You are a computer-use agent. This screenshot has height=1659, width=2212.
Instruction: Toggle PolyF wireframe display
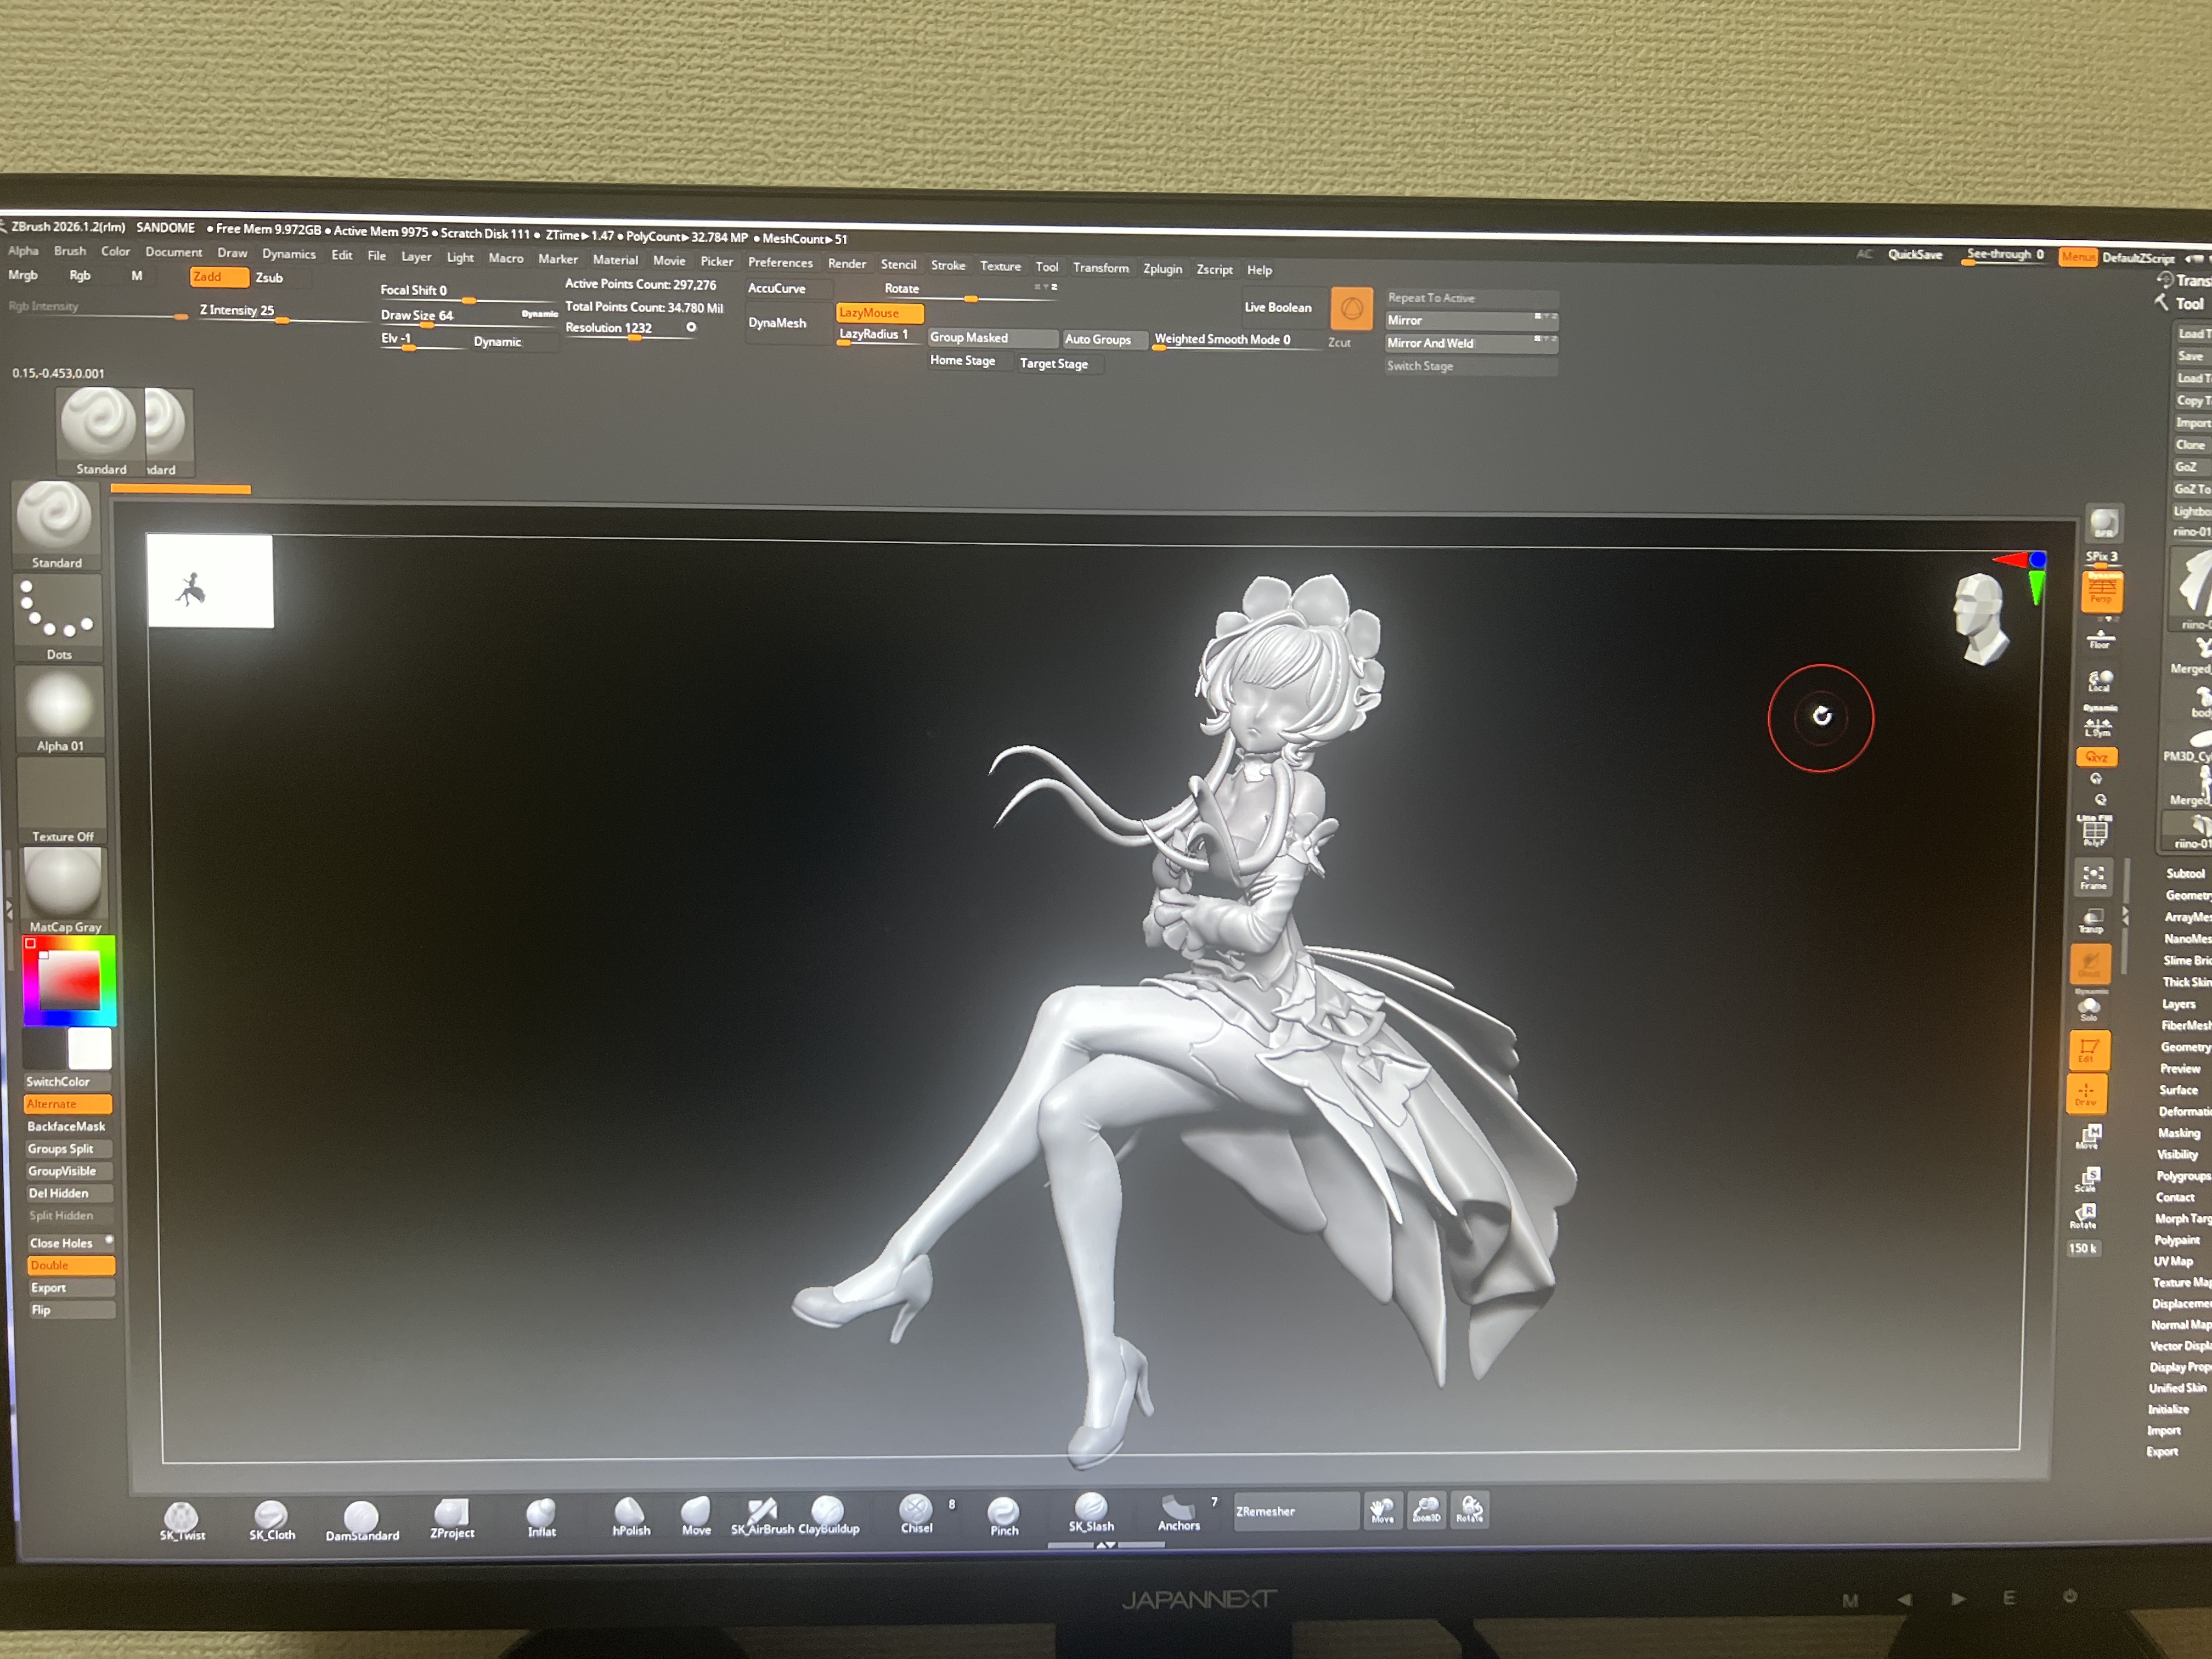coord(2095,832)
